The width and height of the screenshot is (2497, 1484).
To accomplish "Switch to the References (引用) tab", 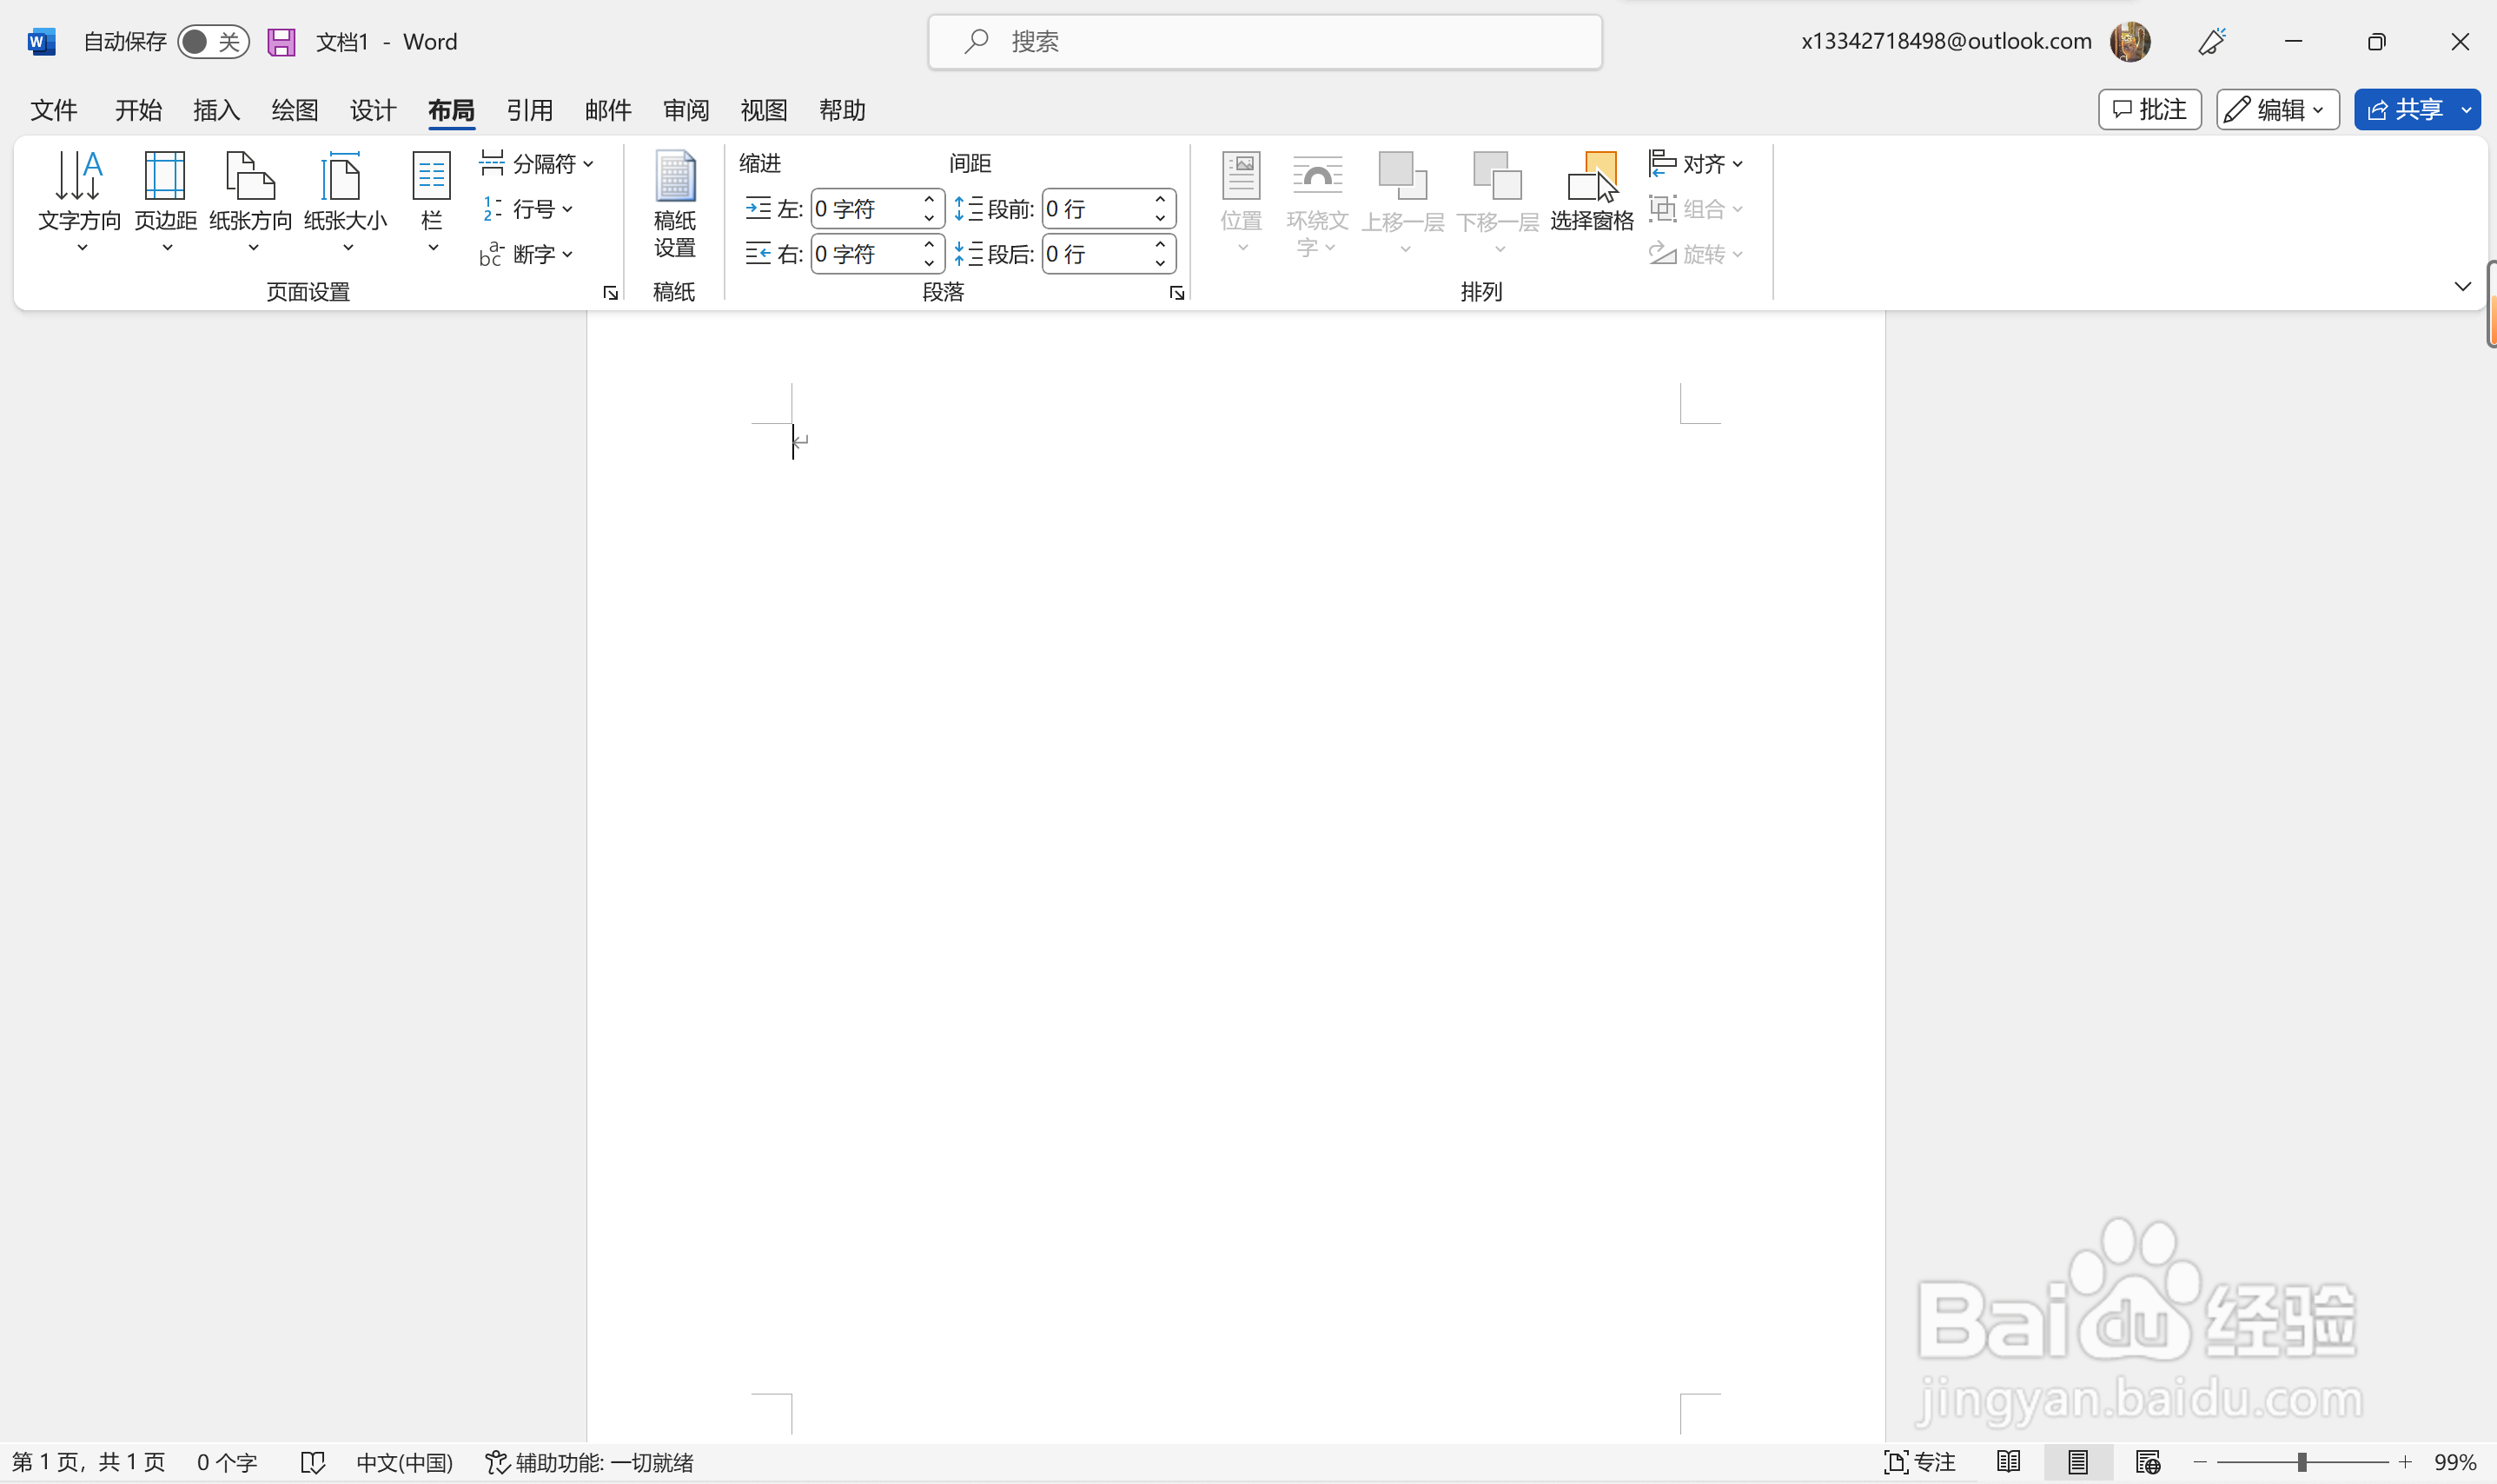I will click(529, 110).
